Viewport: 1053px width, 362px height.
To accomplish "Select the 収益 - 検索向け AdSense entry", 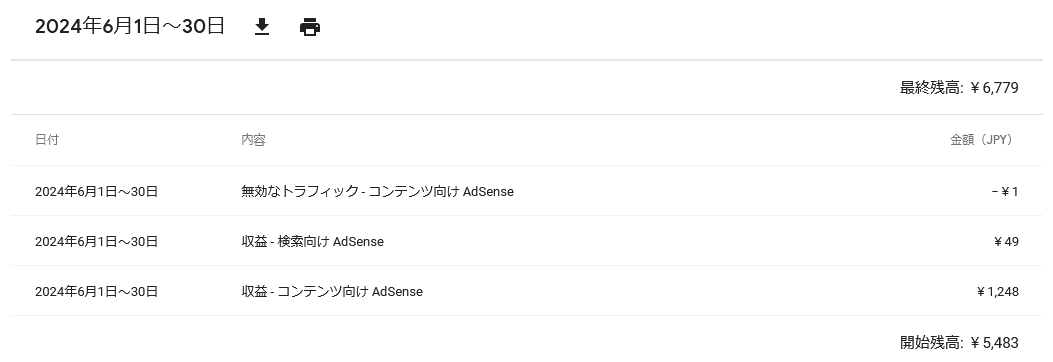I will click(312, 242).
